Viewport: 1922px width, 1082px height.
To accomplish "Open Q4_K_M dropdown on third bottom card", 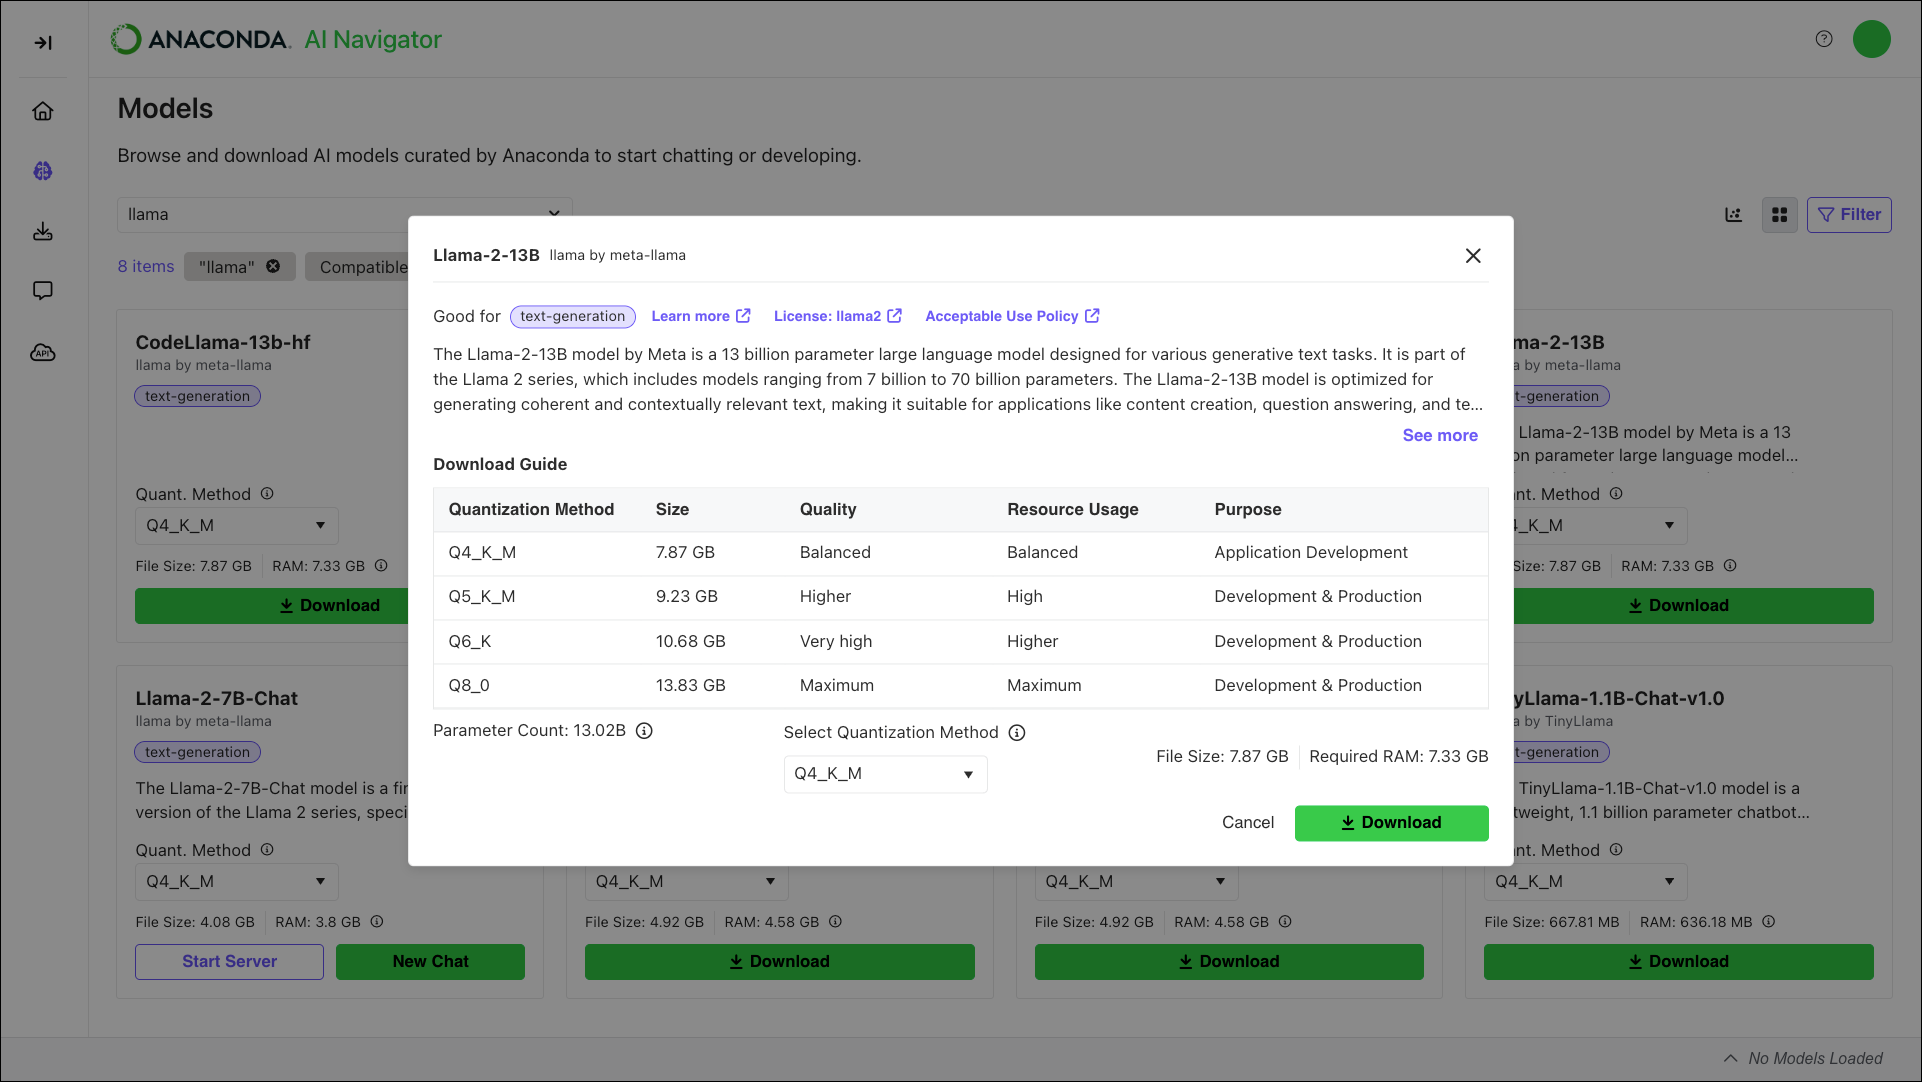I will pyautogui.click(x=1136, y=882).
